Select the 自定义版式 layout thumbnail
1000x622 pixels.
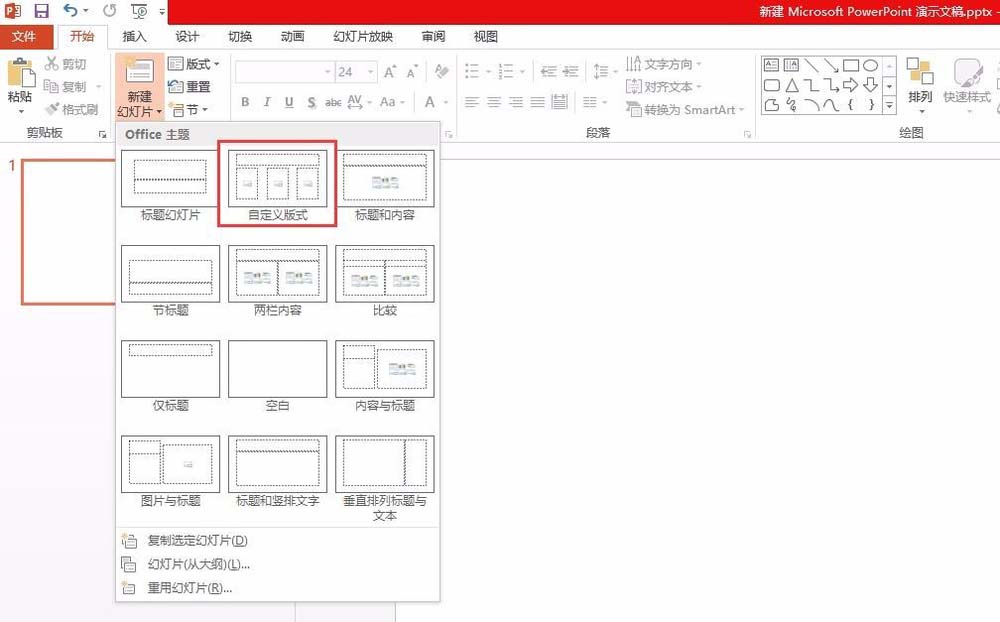pos(277,179)
